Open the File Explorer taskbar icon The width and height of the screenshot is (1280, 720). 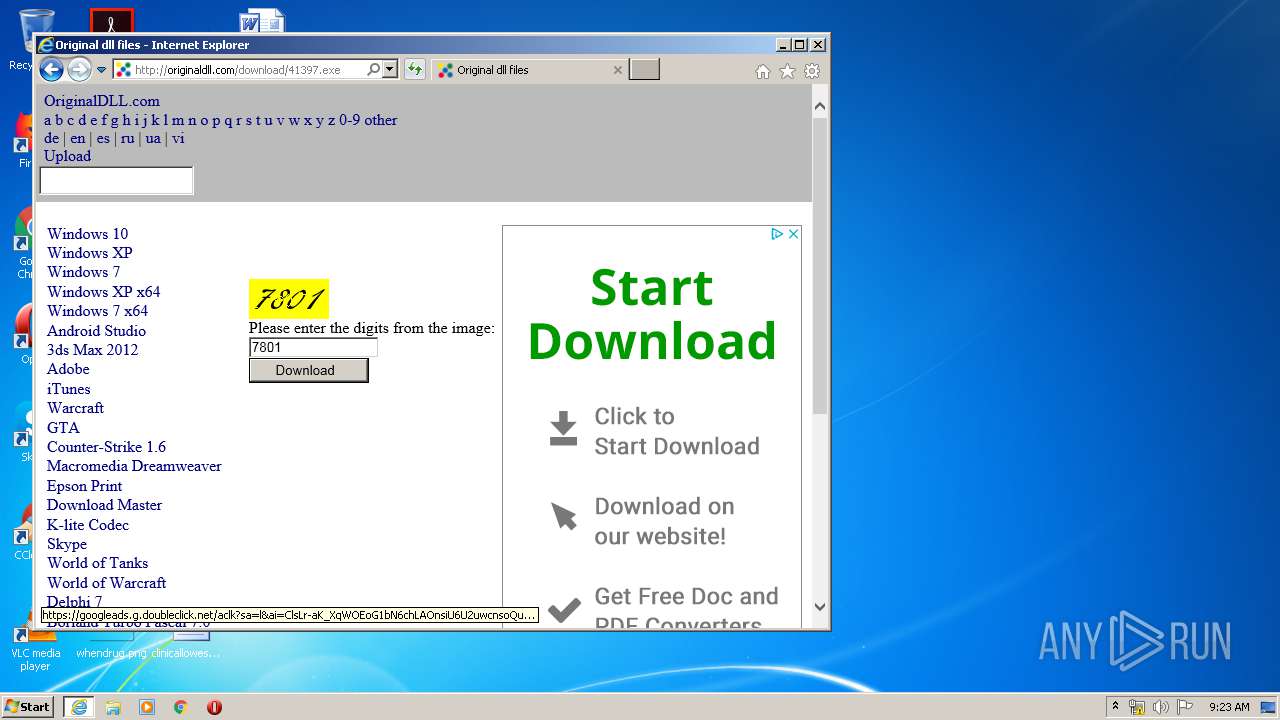tap(113, 707)
